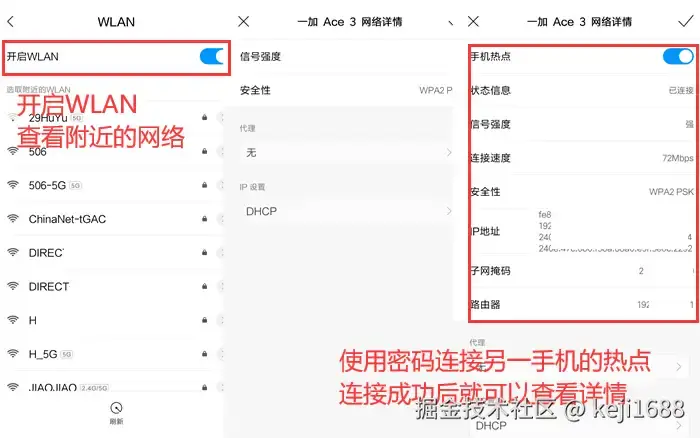Viewport: 700px width, 438px height.
Task: Tap the ChinaNet-tGAC Wi-Fi signal icon
Action: pos(13,218)
